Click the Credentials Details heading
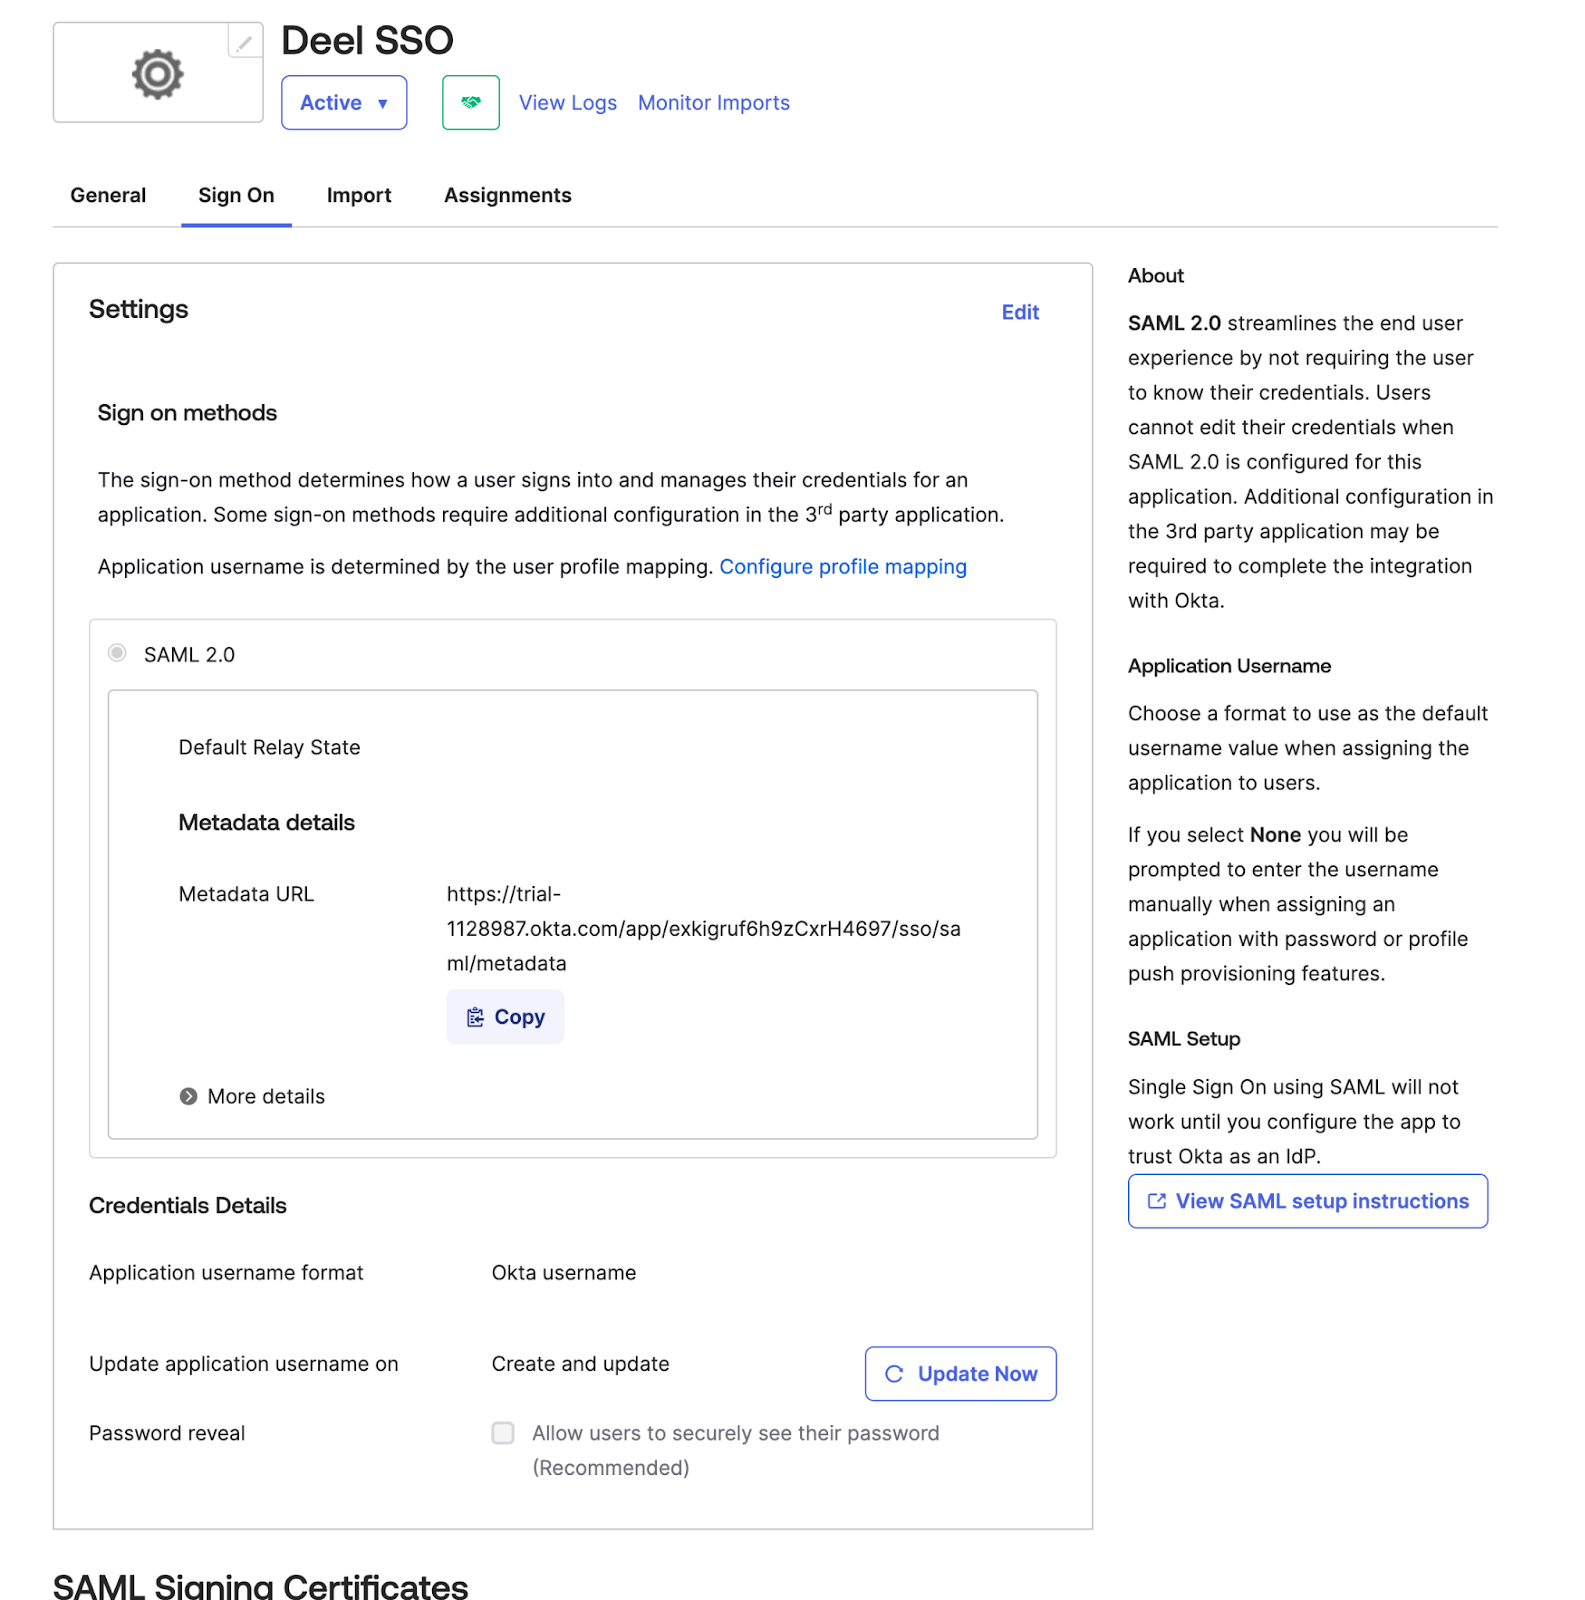The width and height of the screenshot is (1585, 1600). point(188,1206)
